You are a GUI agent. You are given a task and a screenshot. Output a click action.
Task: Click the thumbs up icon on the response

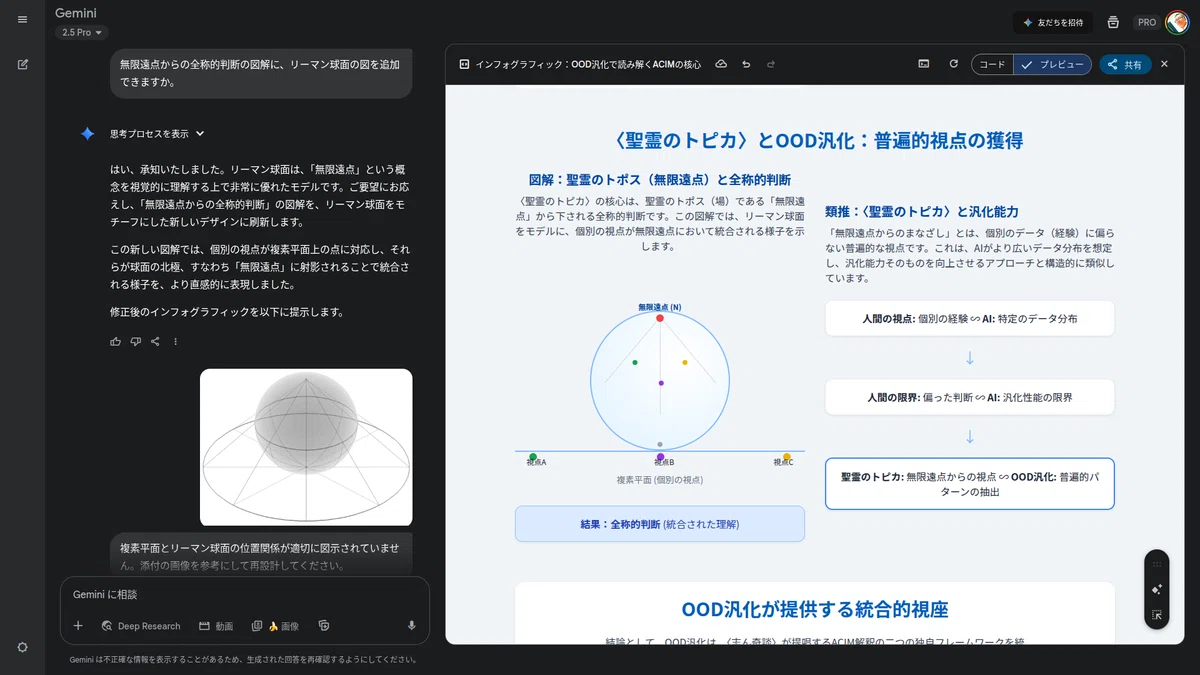tap(116, 341)
